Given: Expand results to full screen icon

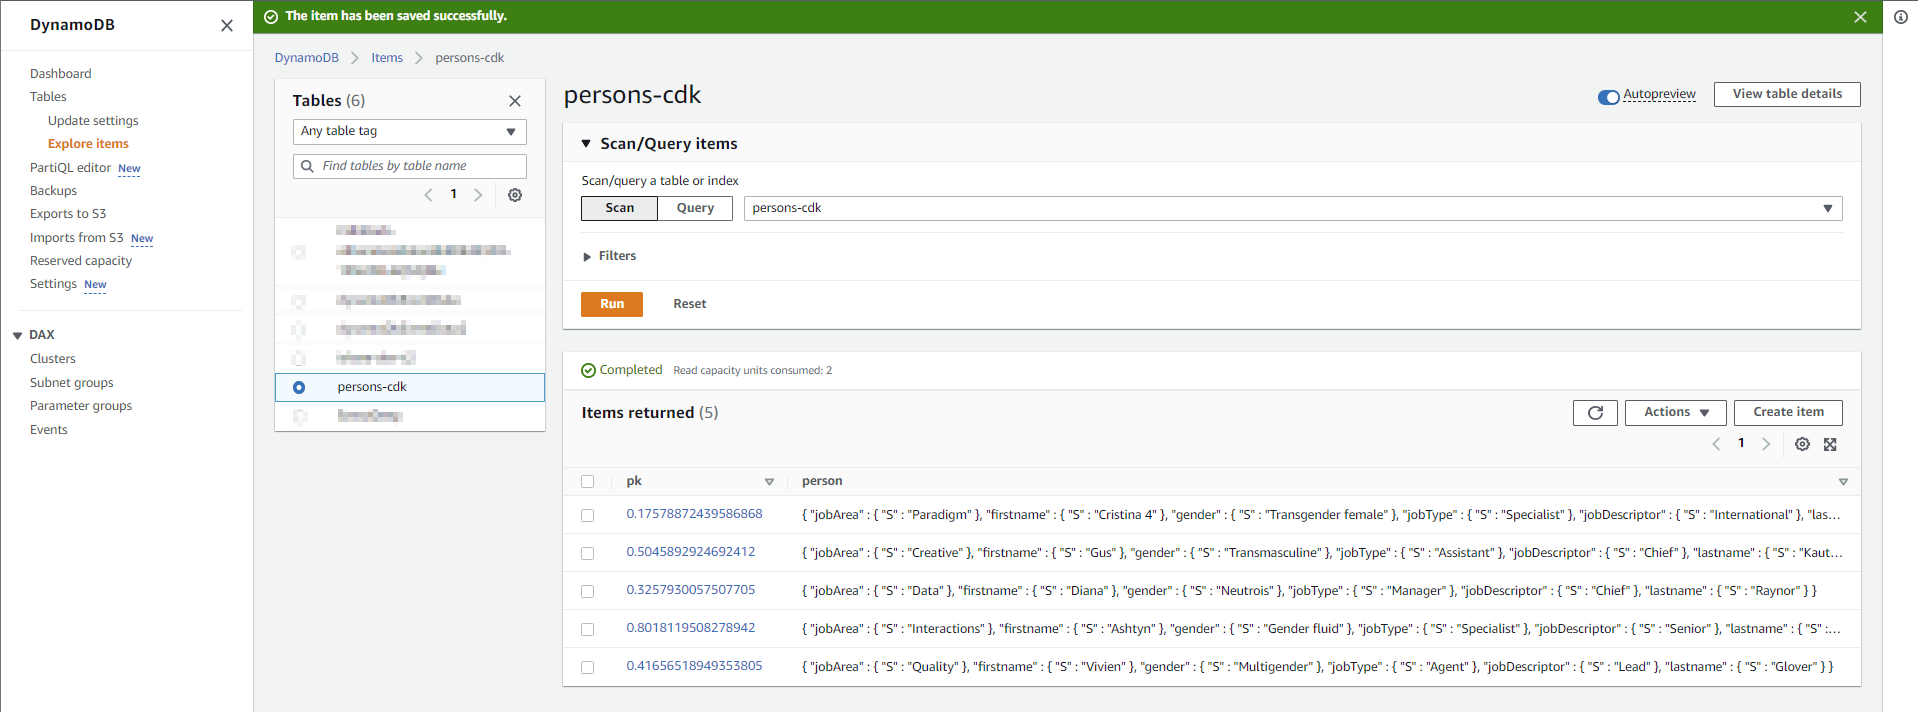Looking at the screenshot, I should click(1830, 445).
